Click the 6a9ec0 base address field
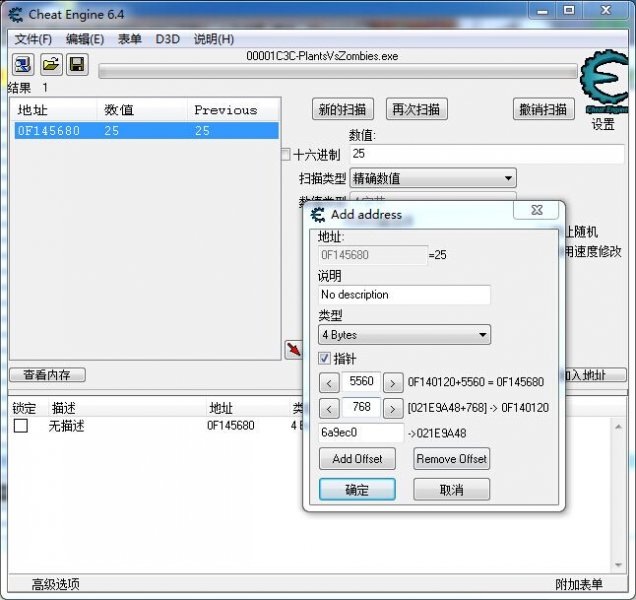The width and height of the screenshot is (636, 600). 361,433
